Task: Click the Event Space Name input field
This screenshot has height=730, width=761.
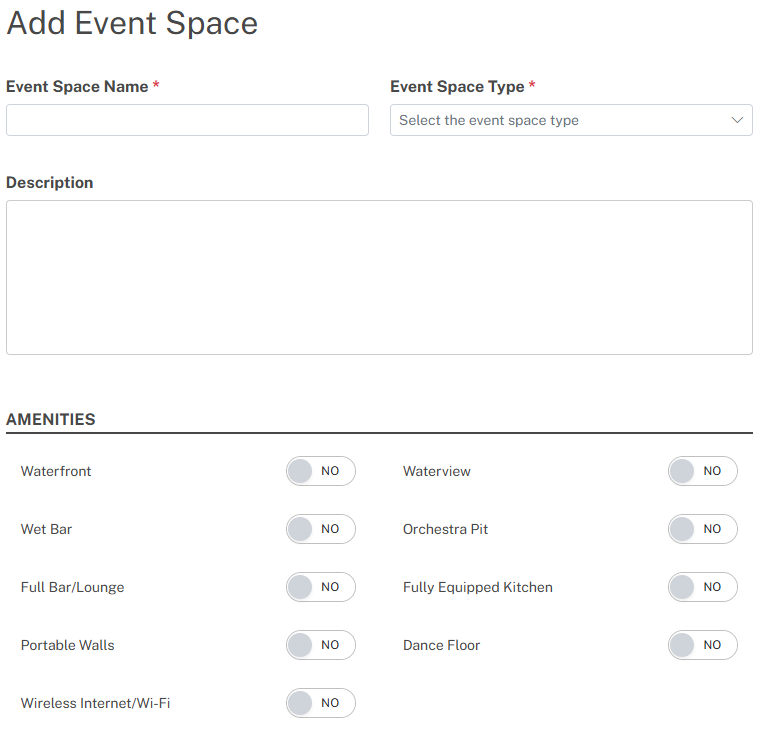Action: click(187, 120)
